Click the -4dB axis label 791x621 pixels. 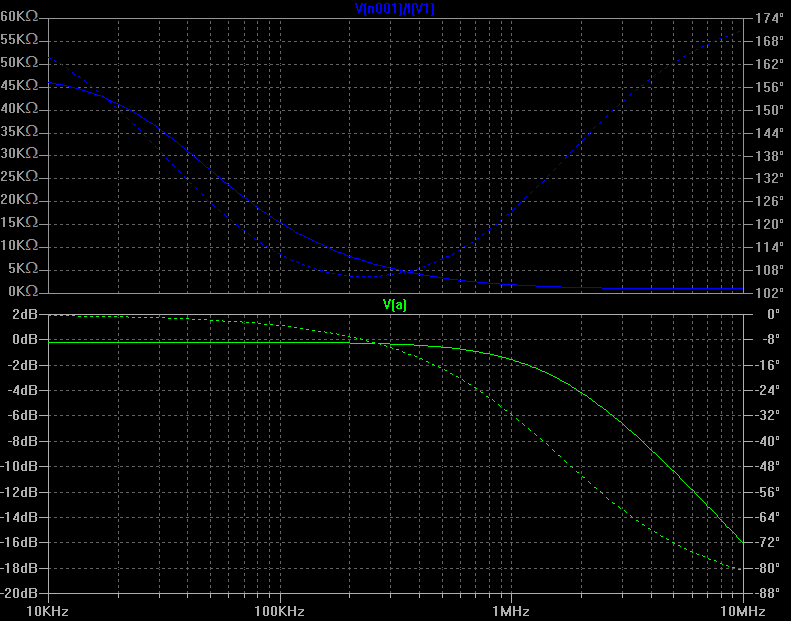click(x=23, y=390)
